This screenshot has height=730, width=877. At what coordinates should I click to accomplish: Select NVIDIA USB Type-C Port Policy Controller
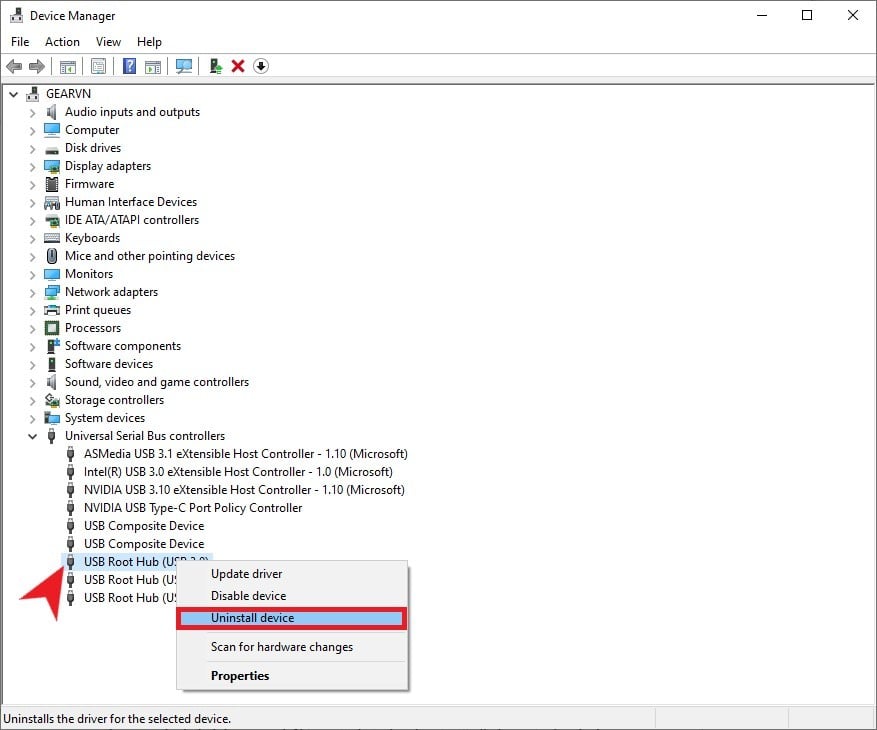click(193, 508)
